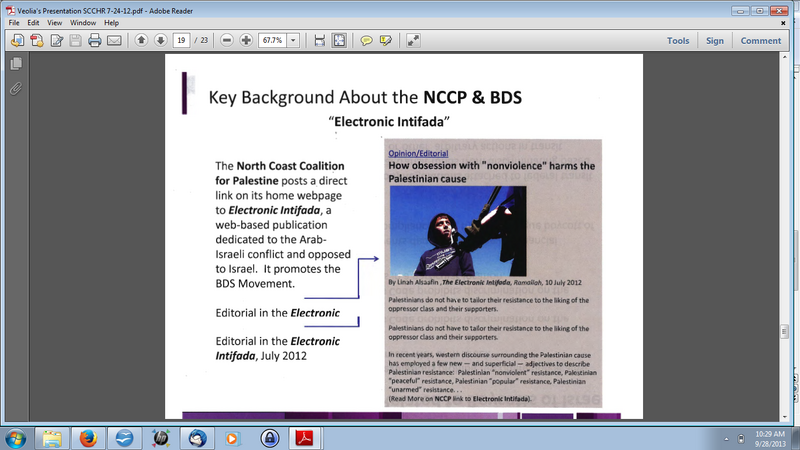Click the page number field showing 19
The width and height of the screenshot is (800, 450).
(181, 40)
